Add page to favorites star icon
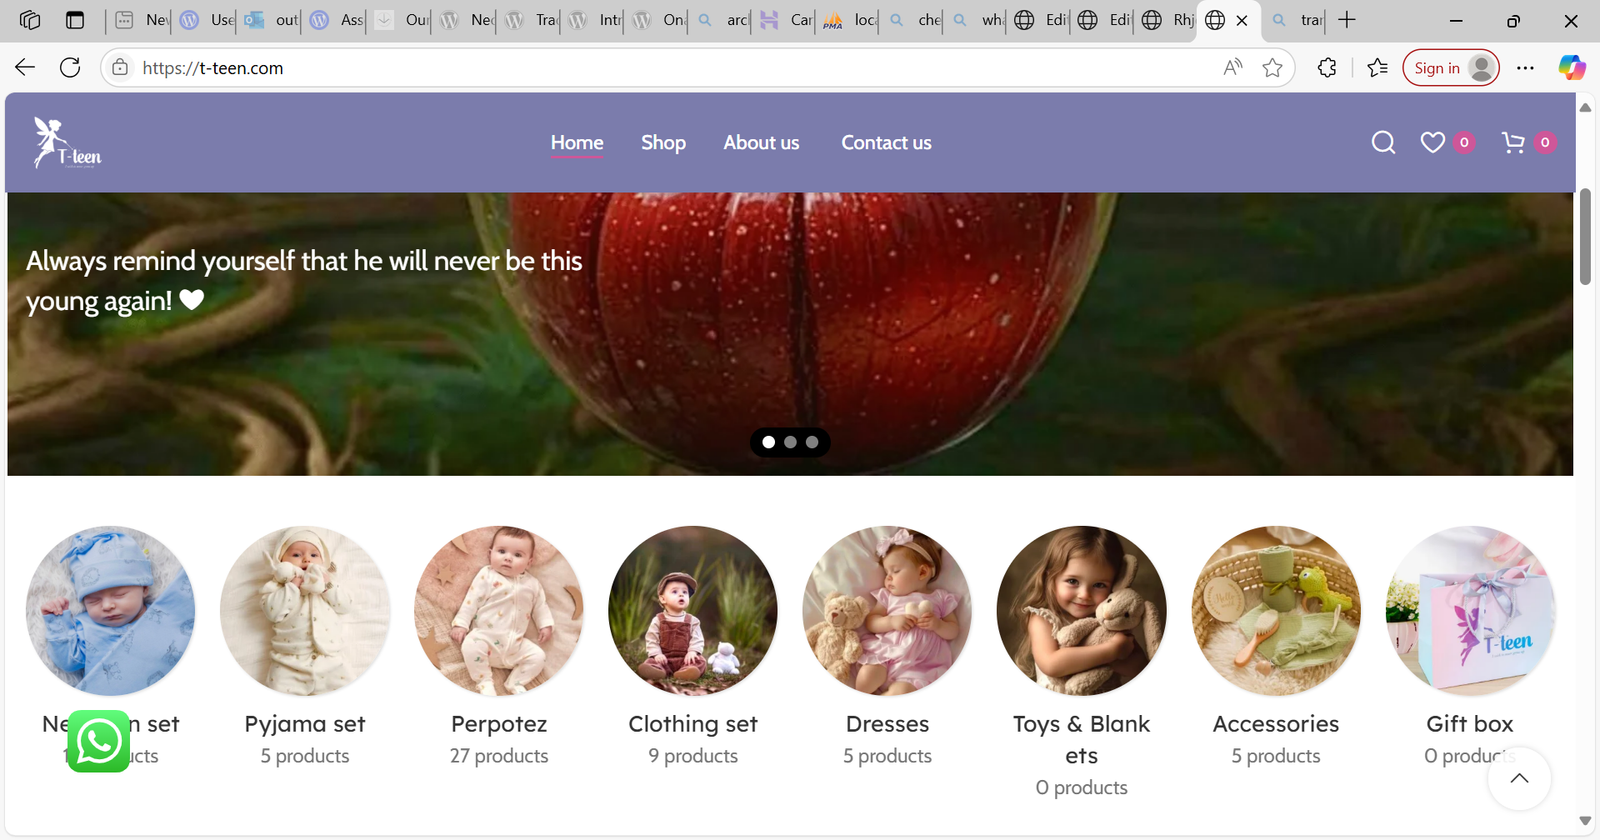Screen dimensions: 1600x840 (1272, 68)
